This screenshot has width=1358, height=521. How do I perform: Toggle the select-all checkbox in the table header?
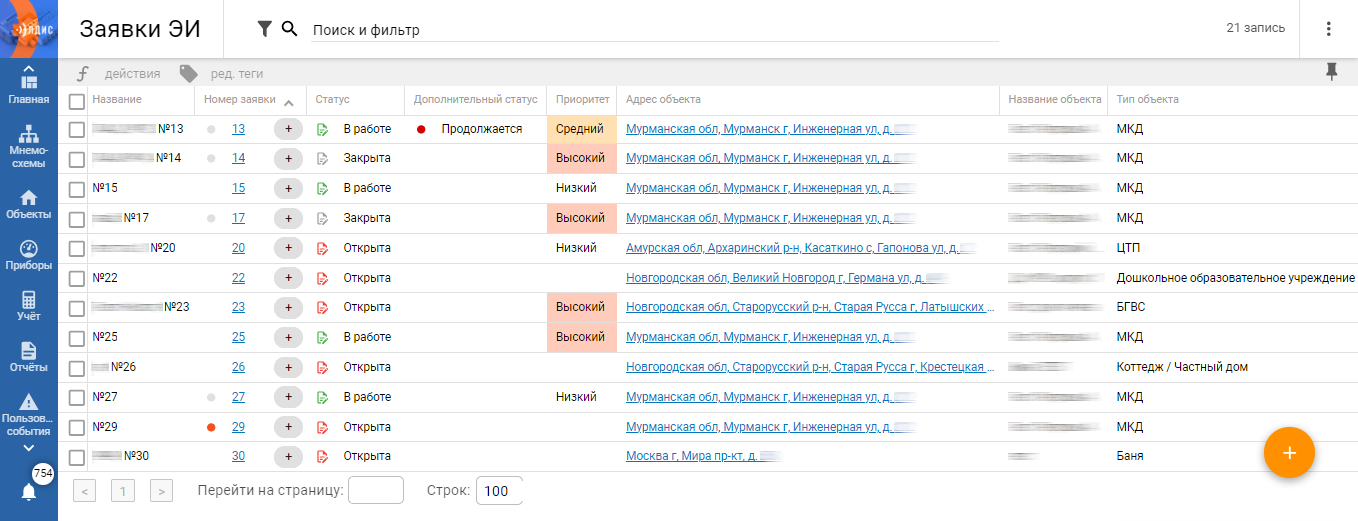(x=76, y=100)
